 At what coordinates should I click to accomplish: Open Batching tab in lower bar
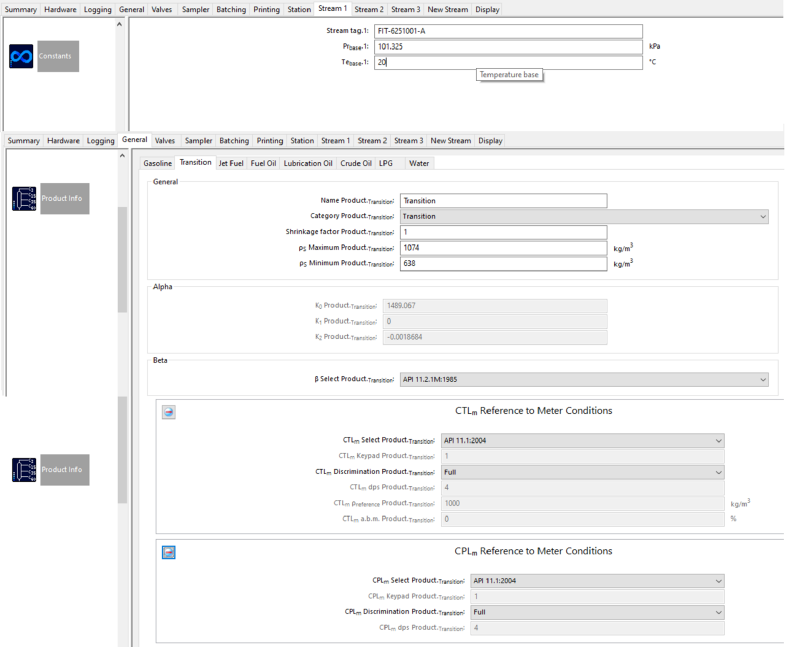click(x=234, y=141)
